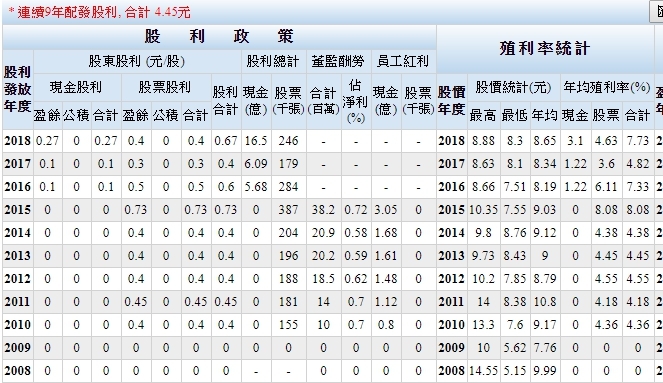Select the 2011 average price 10.8
The width and height of the screenshot is (663, 383).
pos(545,302)
